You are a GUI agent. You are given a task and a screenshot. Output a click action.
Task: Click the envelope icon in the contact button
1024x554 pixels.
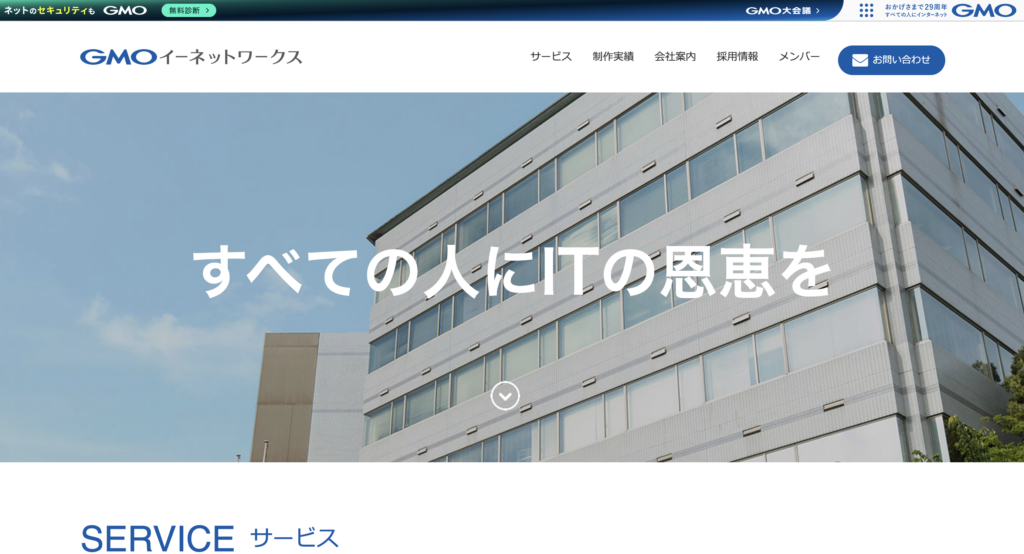pyautogui.click(x=859, y=60)
